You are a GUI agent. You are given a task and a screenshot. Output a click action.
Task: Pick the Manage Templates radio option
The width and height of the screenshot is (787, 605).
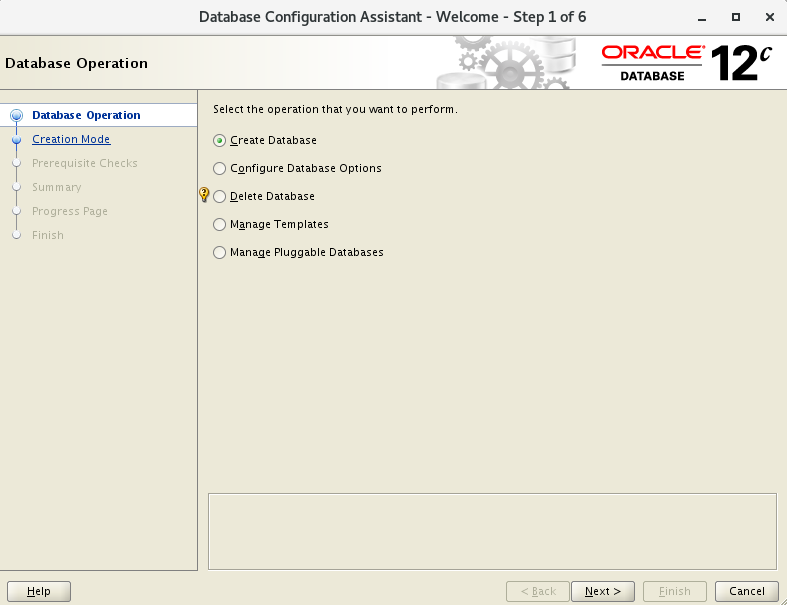click(220, 225)
